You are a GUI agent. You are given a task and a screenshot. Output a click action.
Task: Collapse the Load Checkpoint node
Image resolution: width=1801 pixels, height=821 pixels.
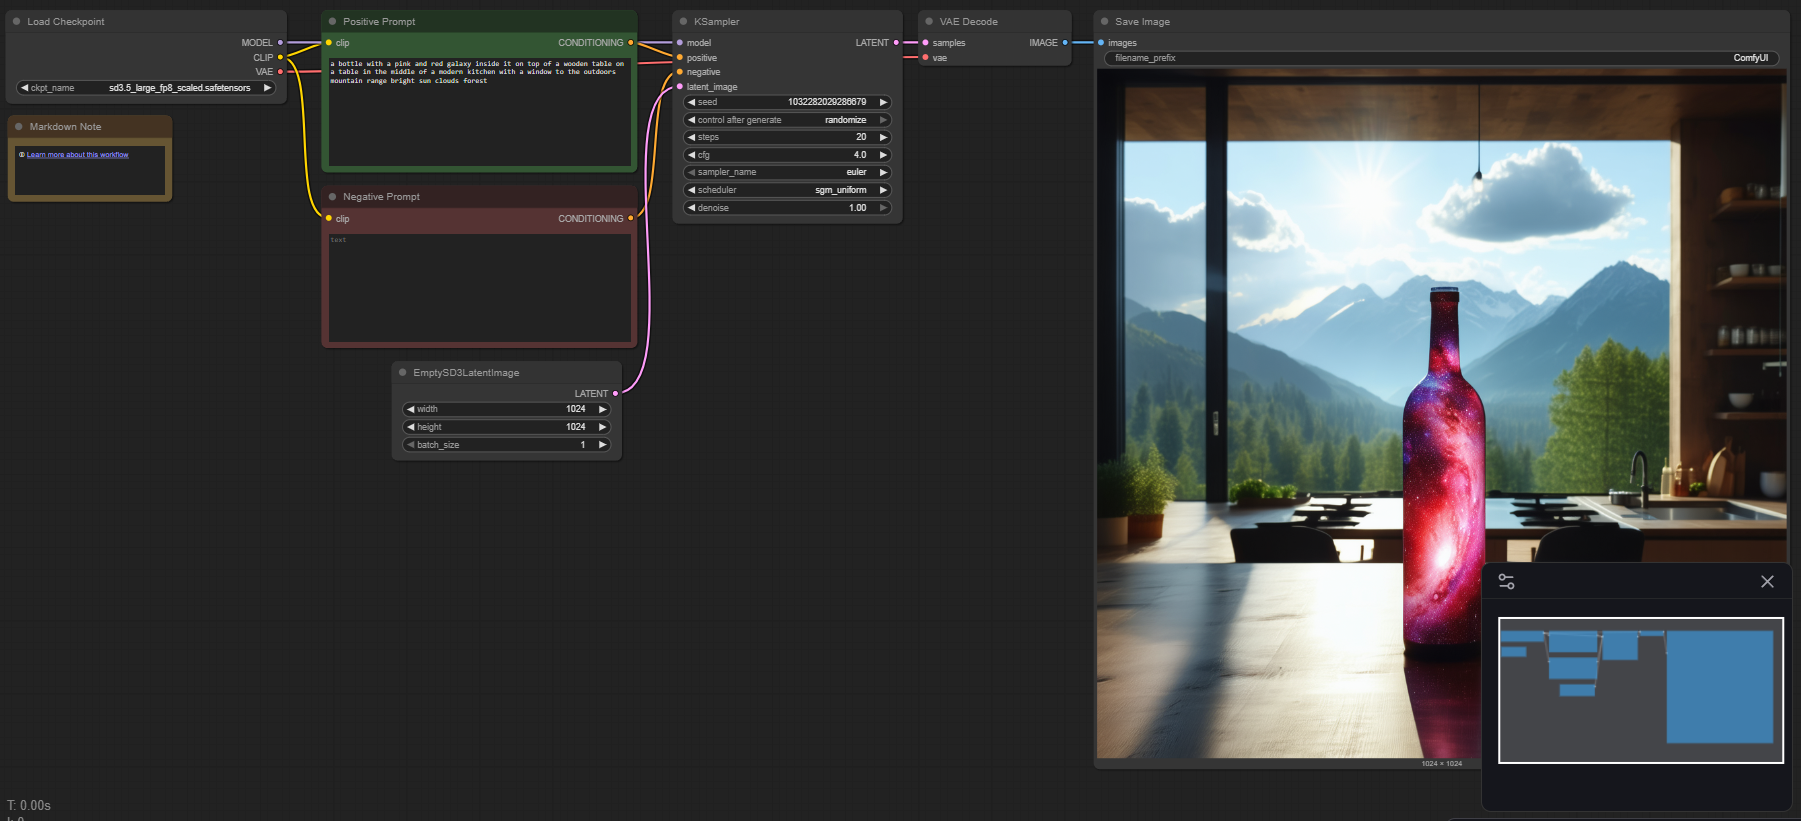[17, 21]
